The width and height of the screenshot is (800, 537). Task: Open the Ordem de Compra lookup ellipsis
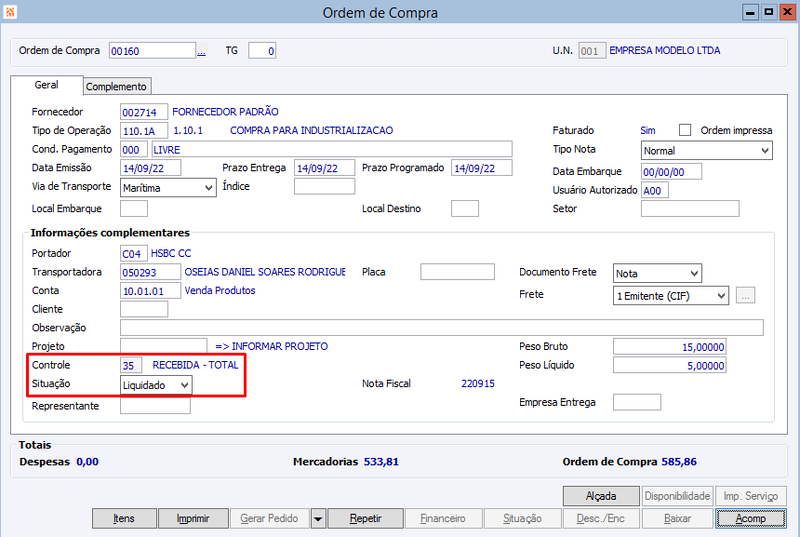pyautogui.click(x=202, y=52)
